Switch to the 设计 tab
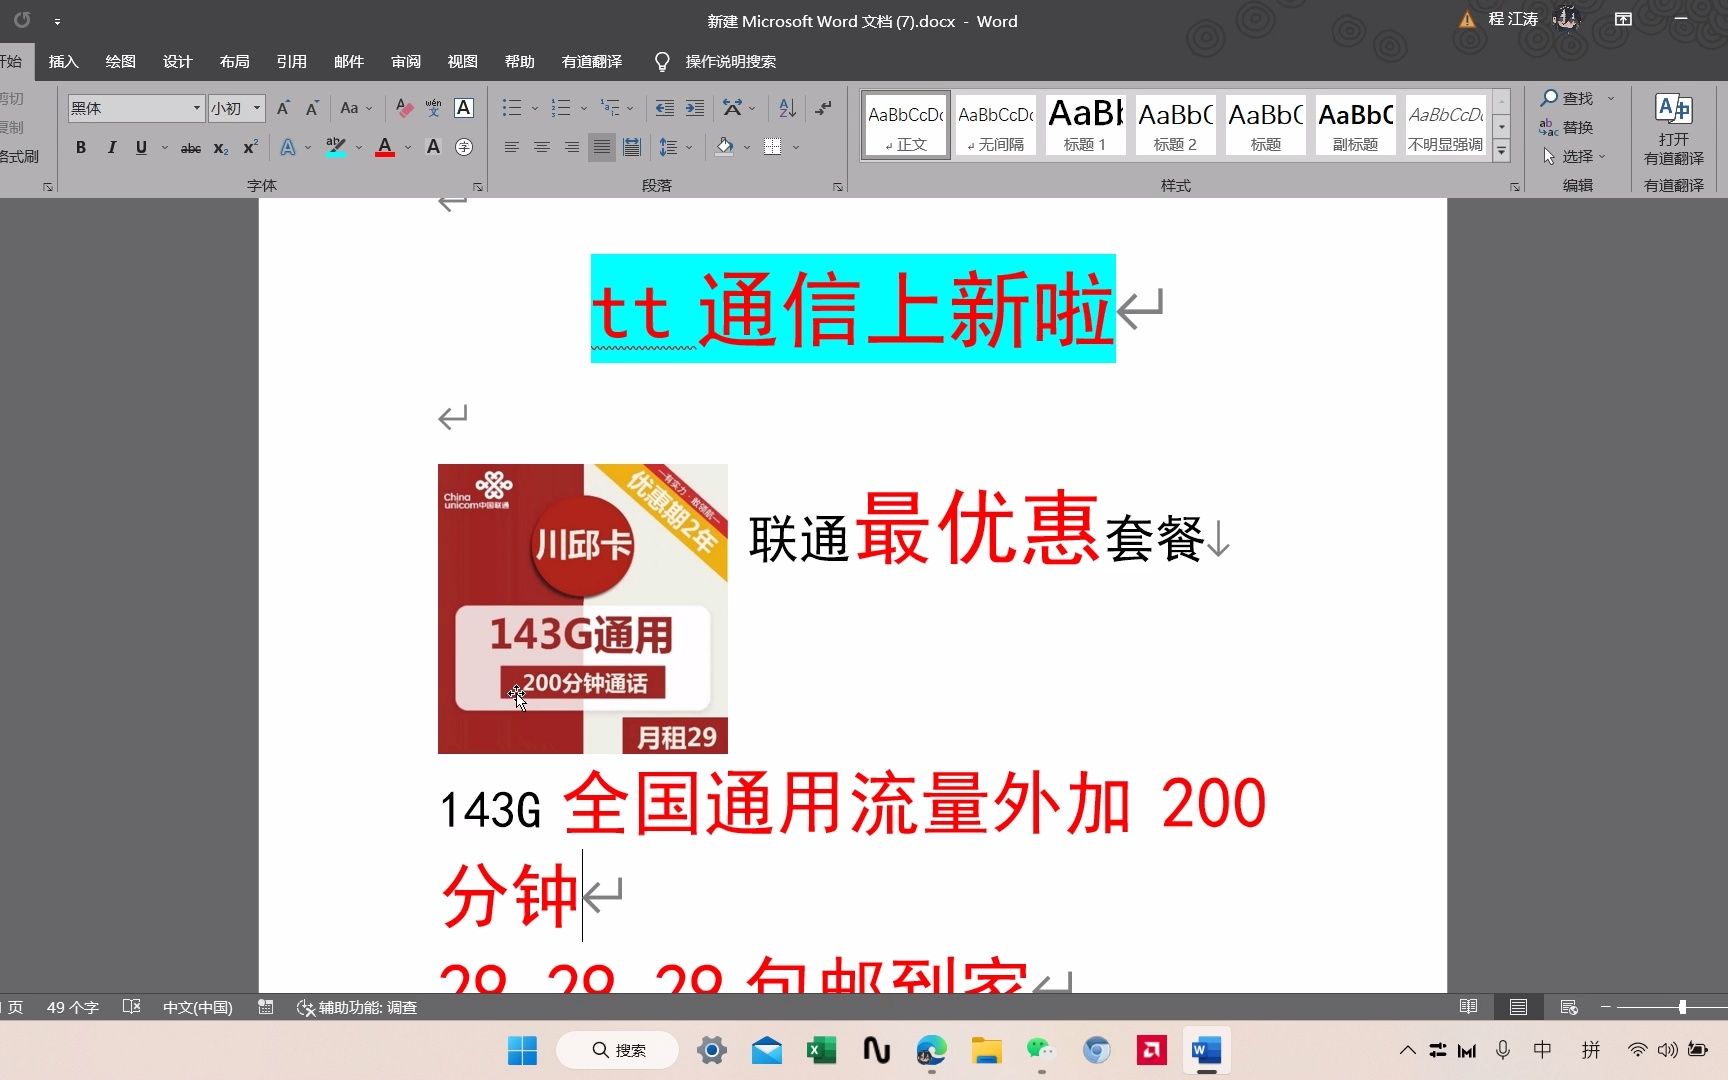This screenshot has height=1080, width=1728. [177, 61]
